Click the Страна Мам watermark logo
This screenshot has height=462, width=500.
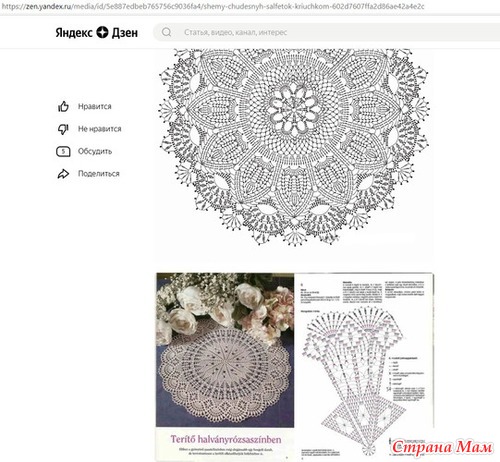click(x=441, y=447)
